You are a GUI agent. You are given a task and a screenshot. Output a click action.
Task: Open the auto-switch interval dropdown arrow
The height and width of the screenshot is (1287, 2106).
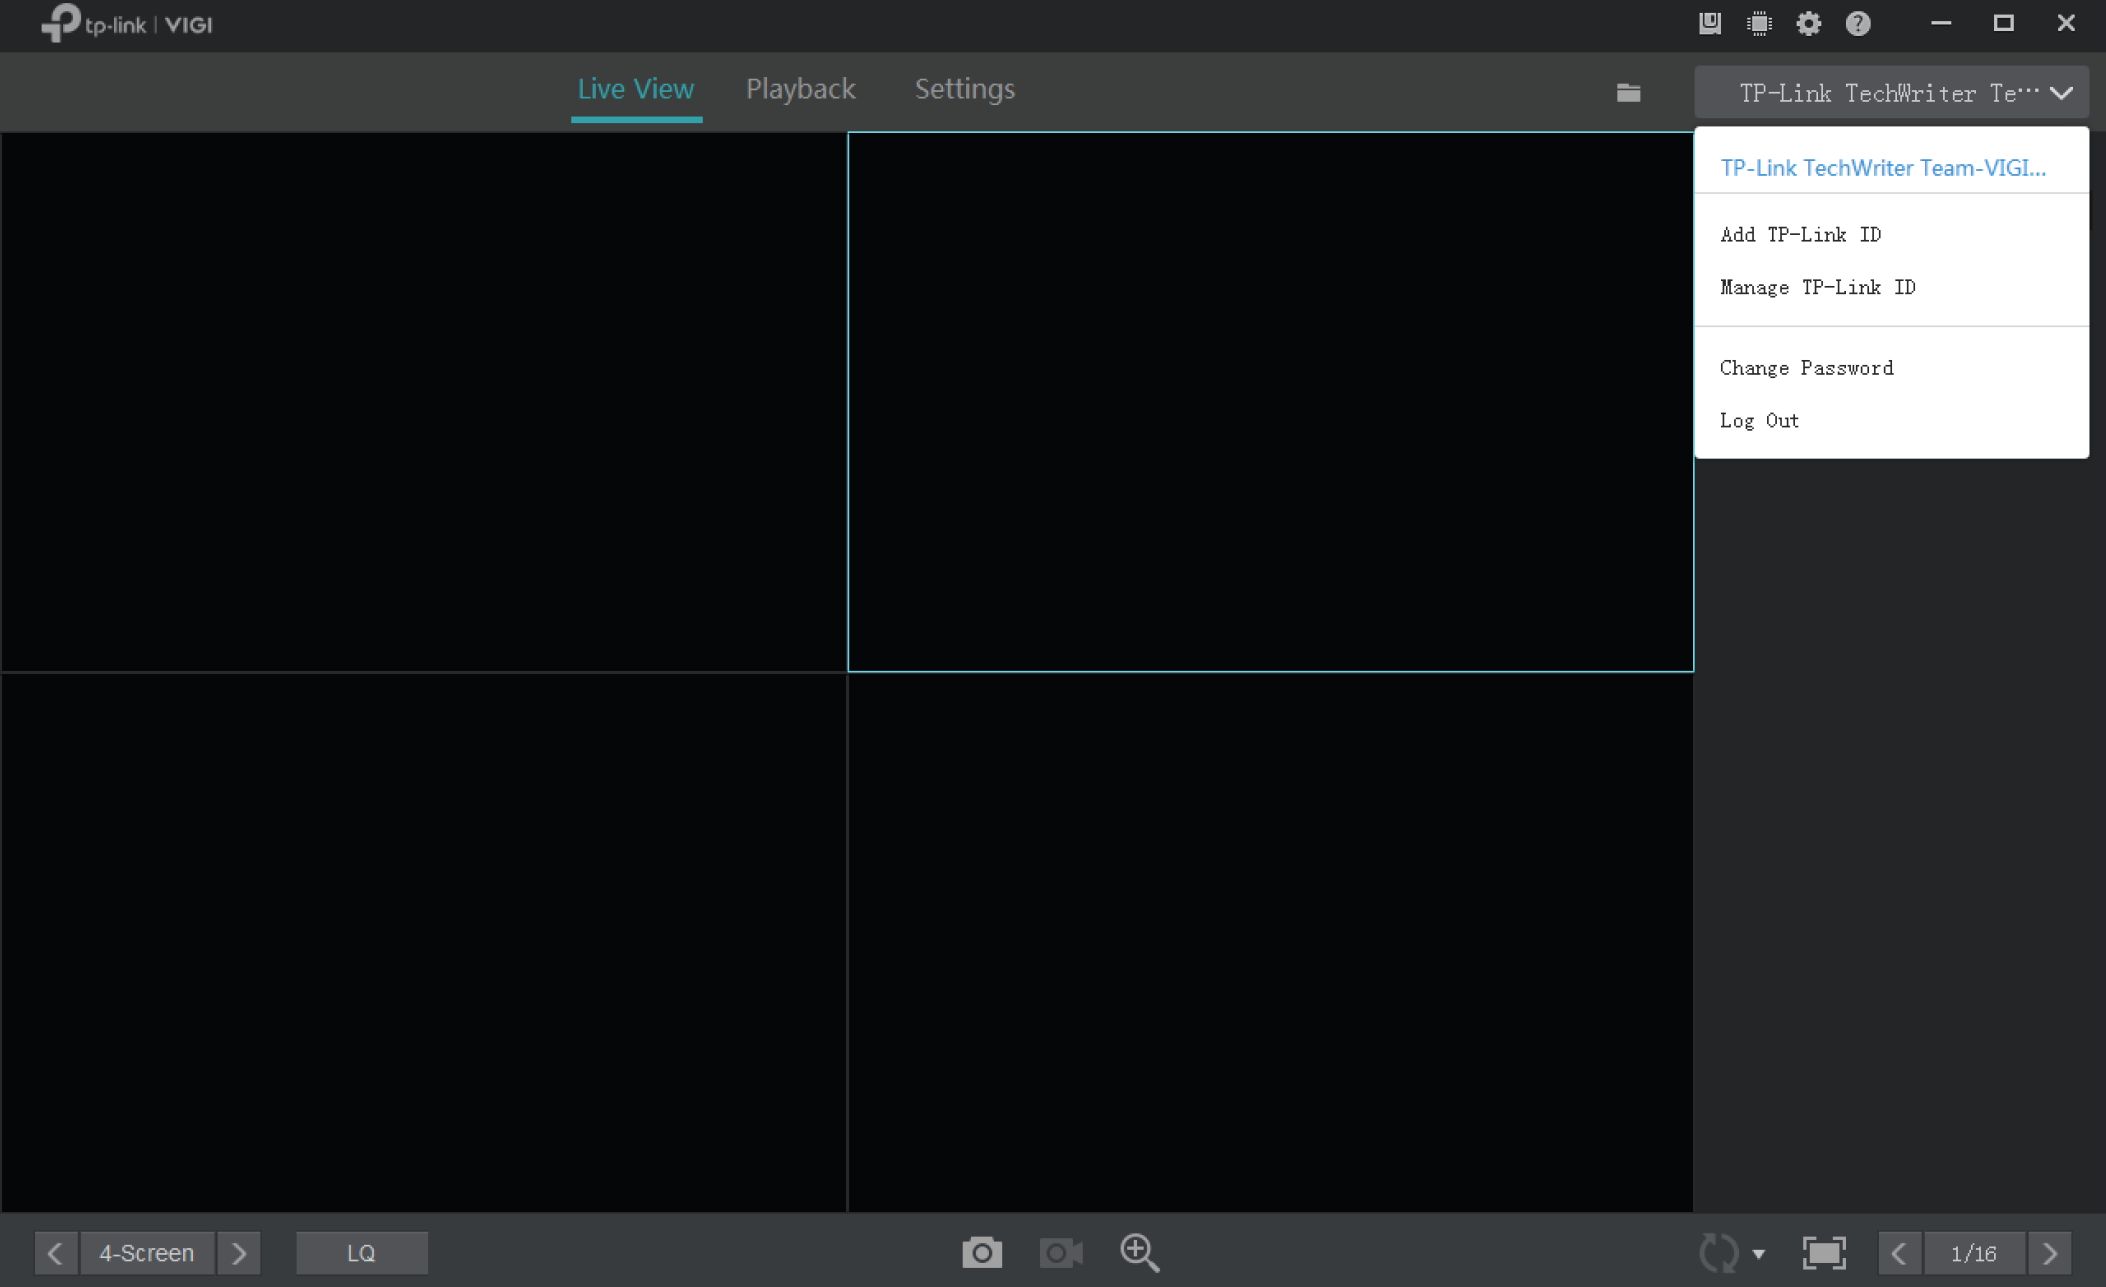1759,1253
